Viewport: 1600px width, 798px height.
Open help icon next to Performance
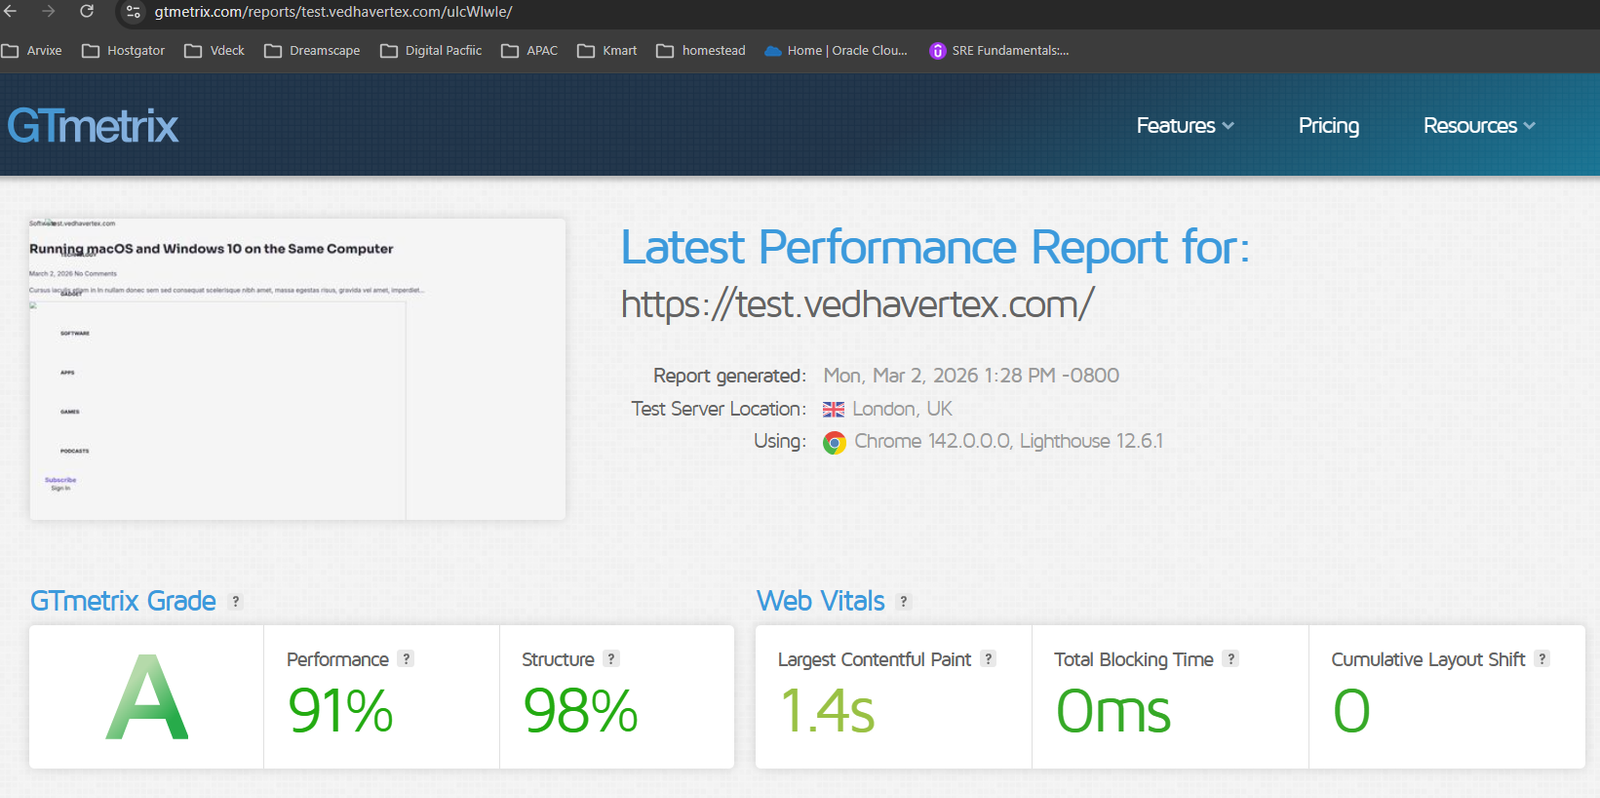point(405,659)
